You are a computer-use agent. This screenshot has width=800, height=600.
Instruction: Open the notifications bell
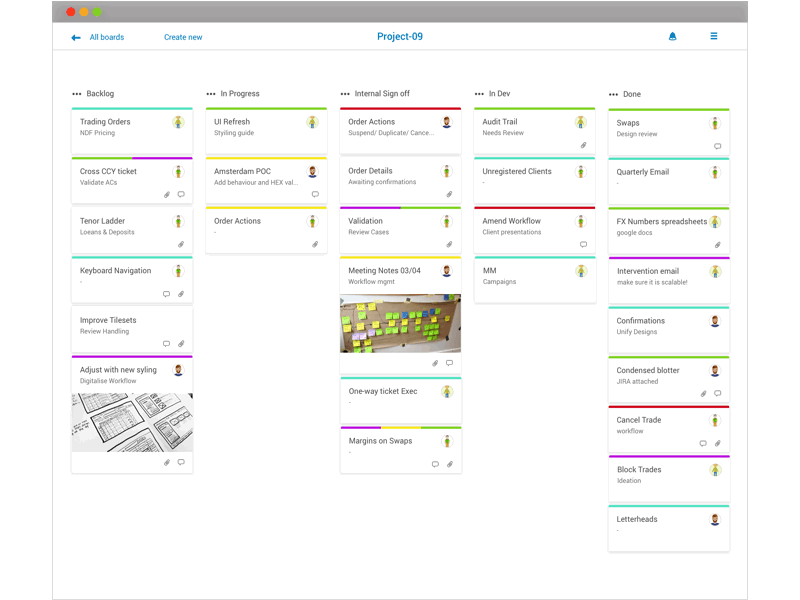click(672, 36)
